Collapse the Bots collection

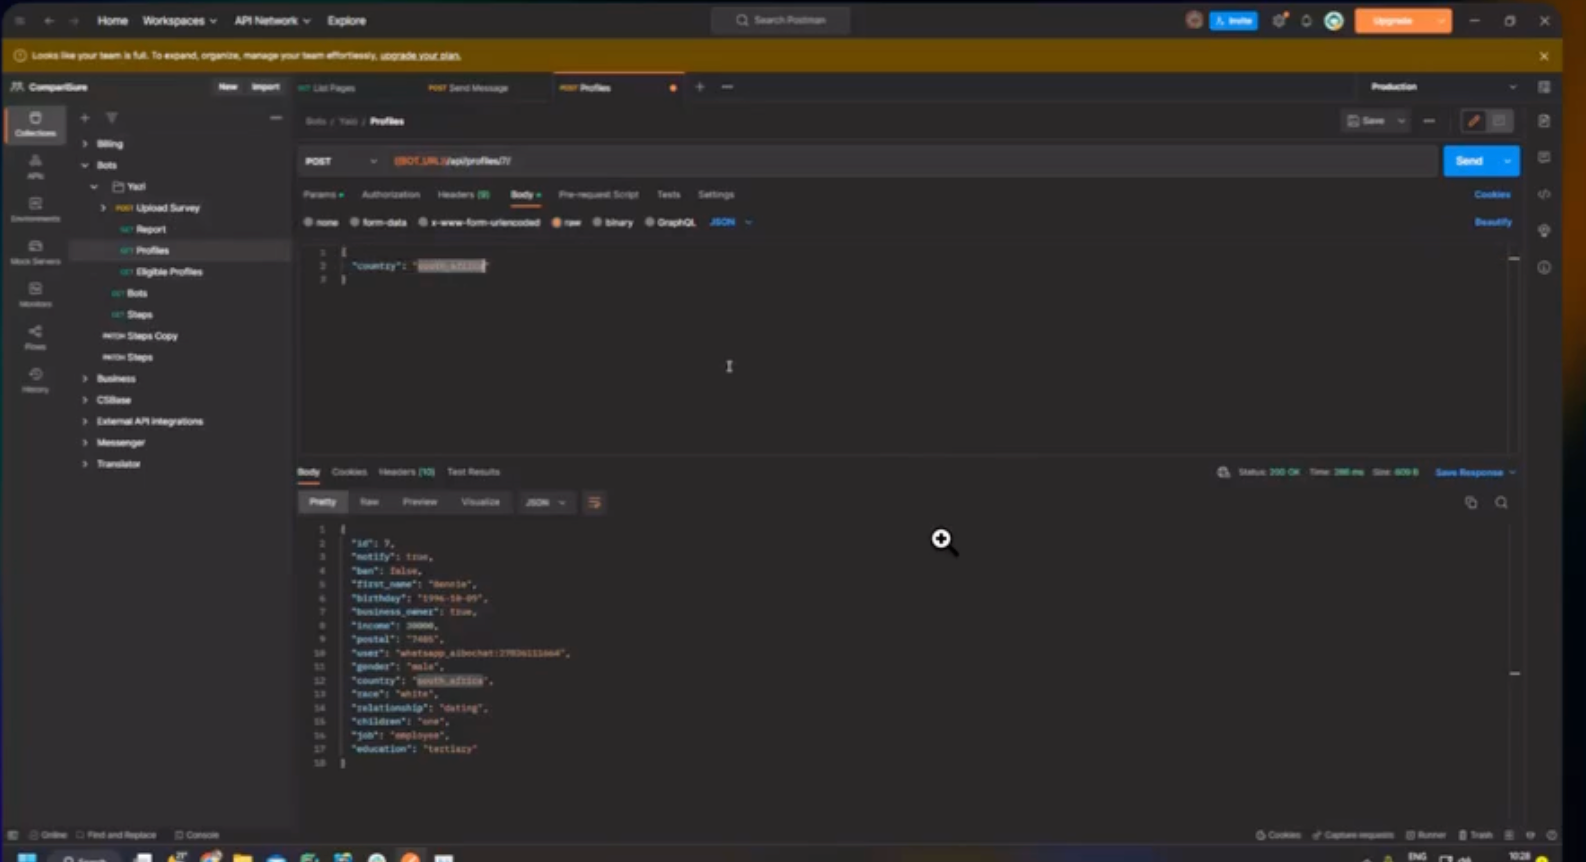click(x=85, y=165)
